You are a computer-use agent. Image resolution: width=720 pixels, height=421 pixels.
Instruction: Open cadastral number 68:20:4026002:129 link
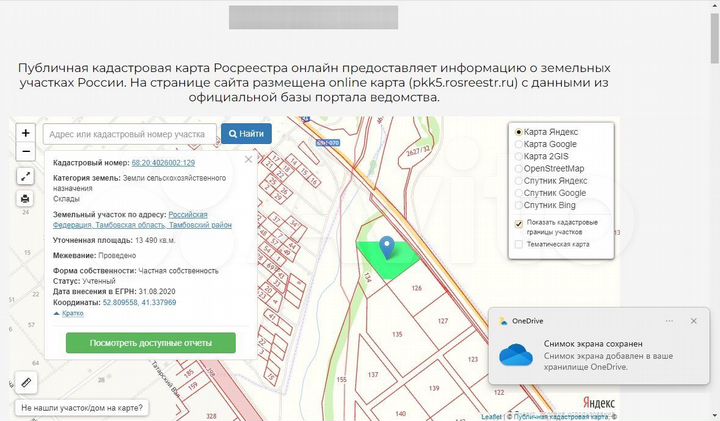pos(163,163)
